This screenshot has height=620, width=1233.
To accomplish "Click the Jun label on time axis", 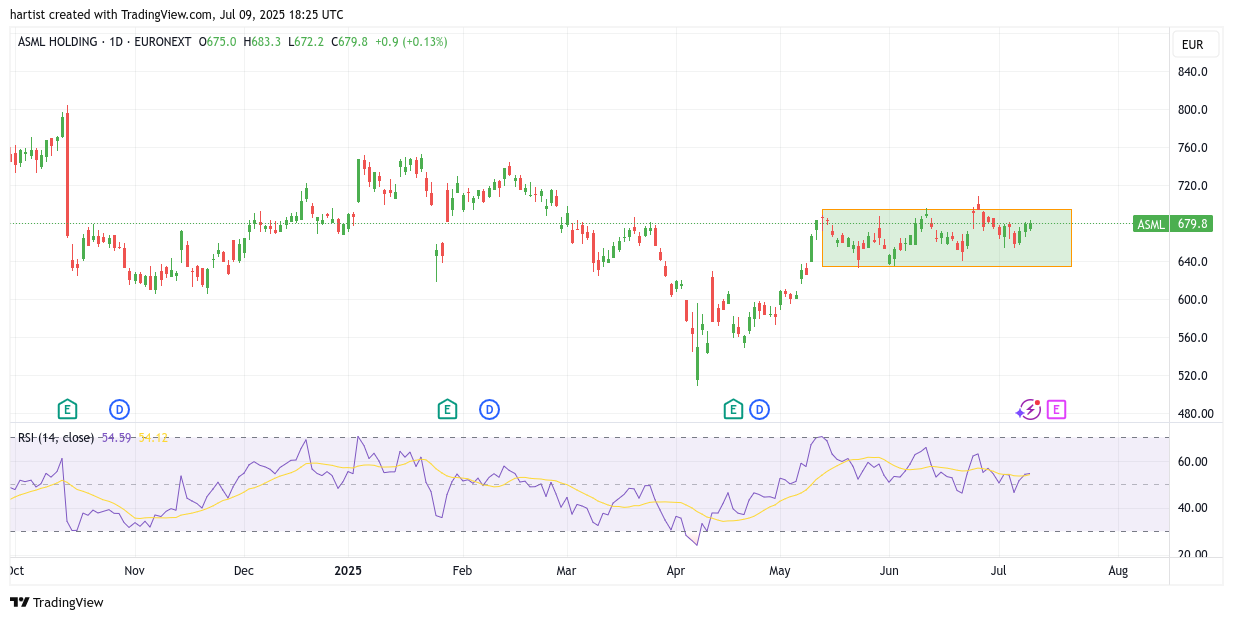I will [889, 571].
